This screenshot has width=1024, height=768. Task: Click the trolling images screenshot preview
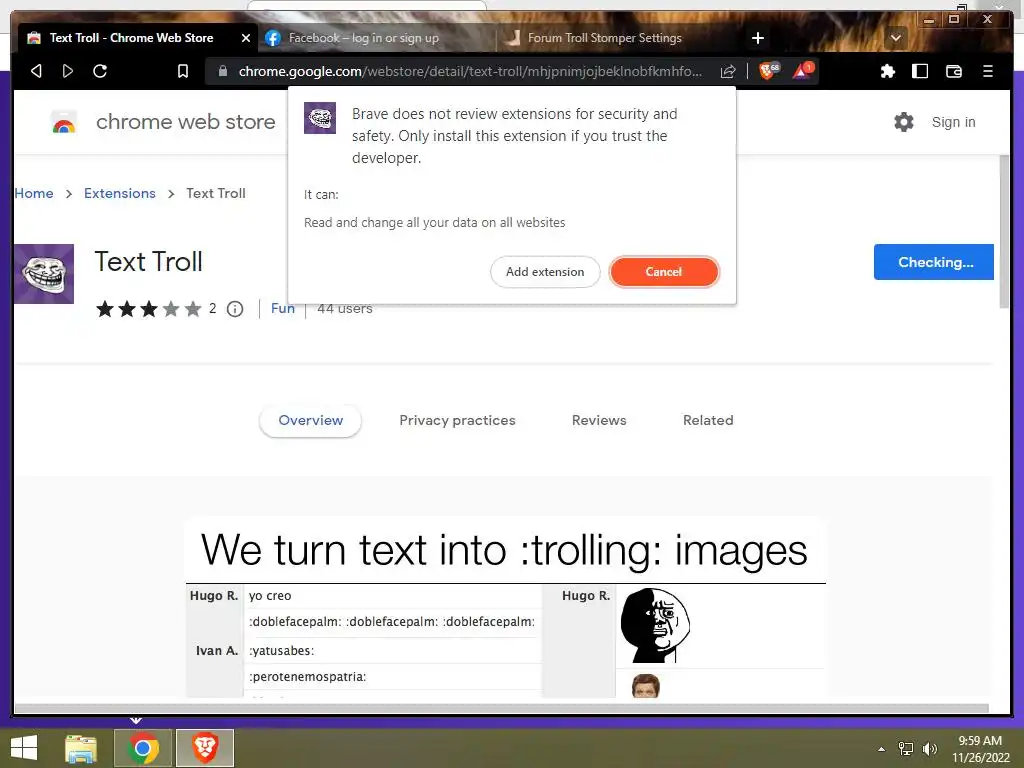505,607
